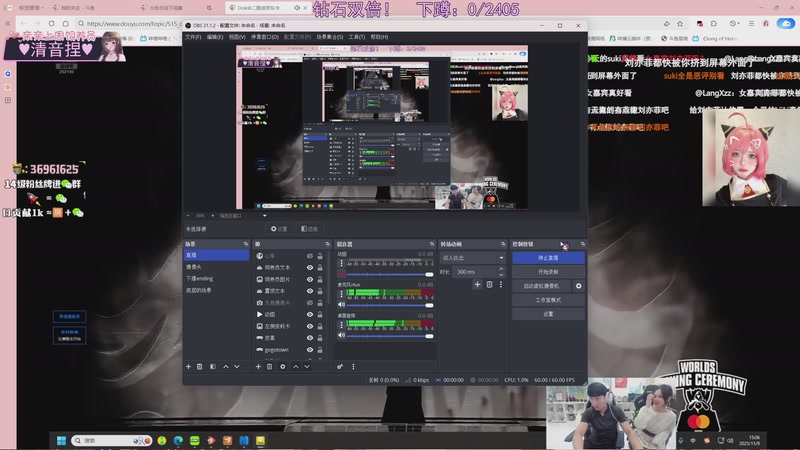Move scene down arrow in Scenes panel
The width and height of the screenshot is (800, 450).
coord(237,366)
